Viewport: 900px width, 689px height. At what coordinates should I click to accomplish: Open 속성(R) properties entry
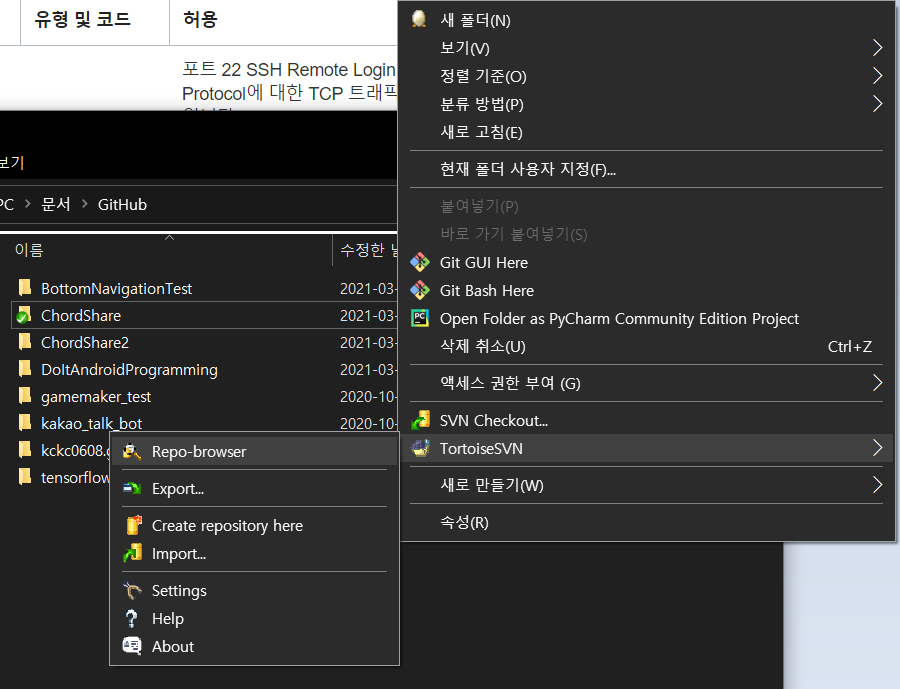pos(646,522)
